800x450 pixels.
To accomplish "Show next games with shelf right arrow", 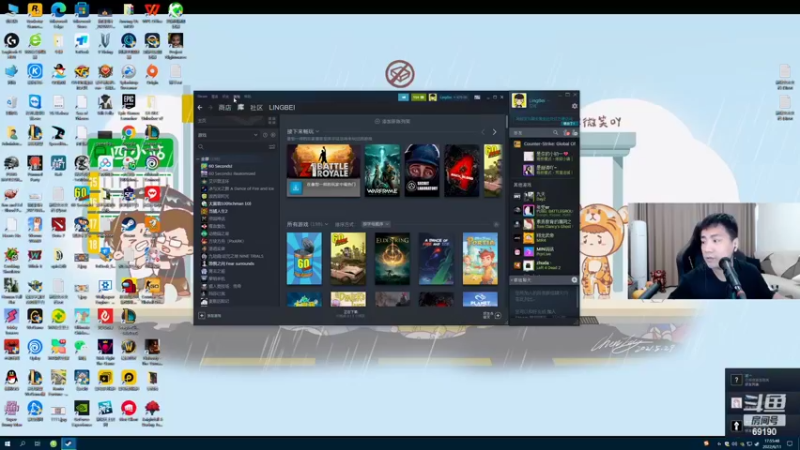I will 494,132.
